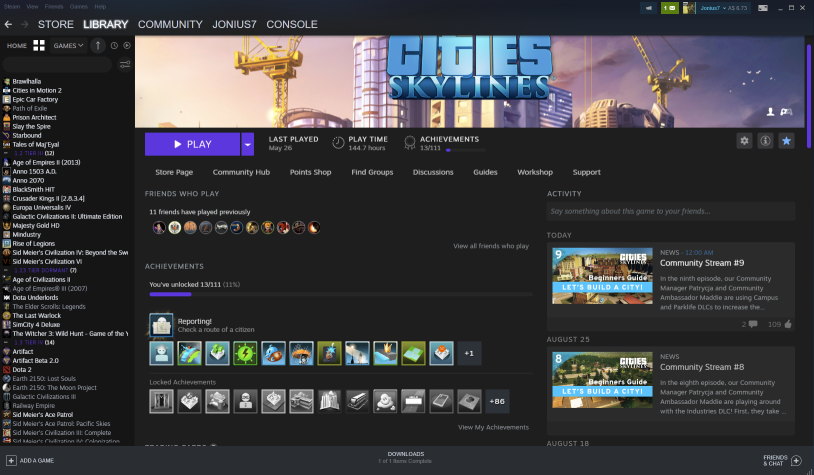This screenshot has width=814, height=475.
Task: Switch library to grid collections view
Action: pos(39,46)
